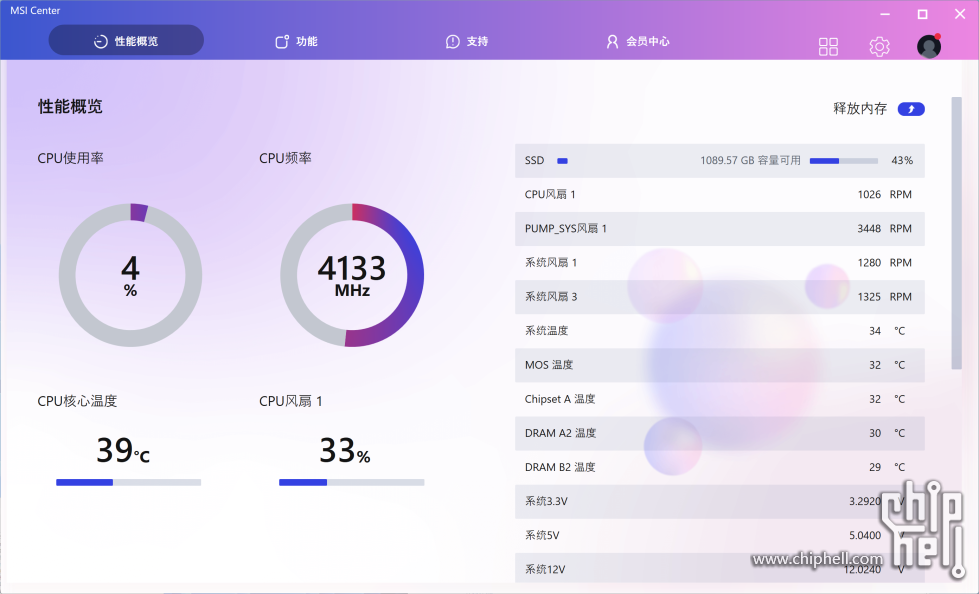Viewport: 979px width, 594px height.
Task: Select the 系统风扇 3 row
Action: (719, 297)
